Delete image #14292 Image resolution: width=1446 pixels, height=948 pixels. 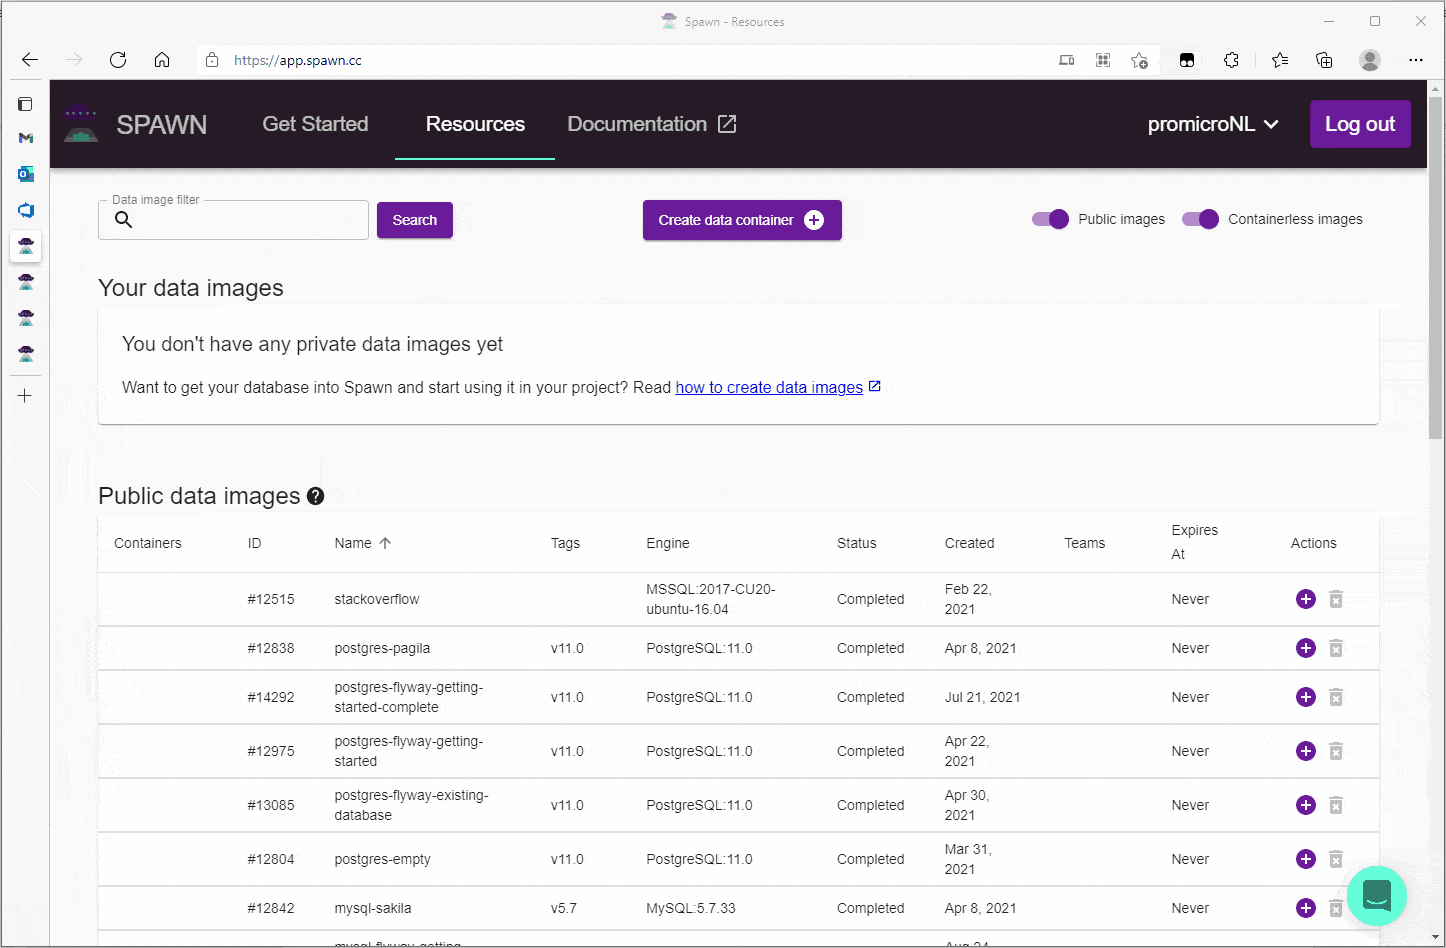click(x=1336, y=697)
